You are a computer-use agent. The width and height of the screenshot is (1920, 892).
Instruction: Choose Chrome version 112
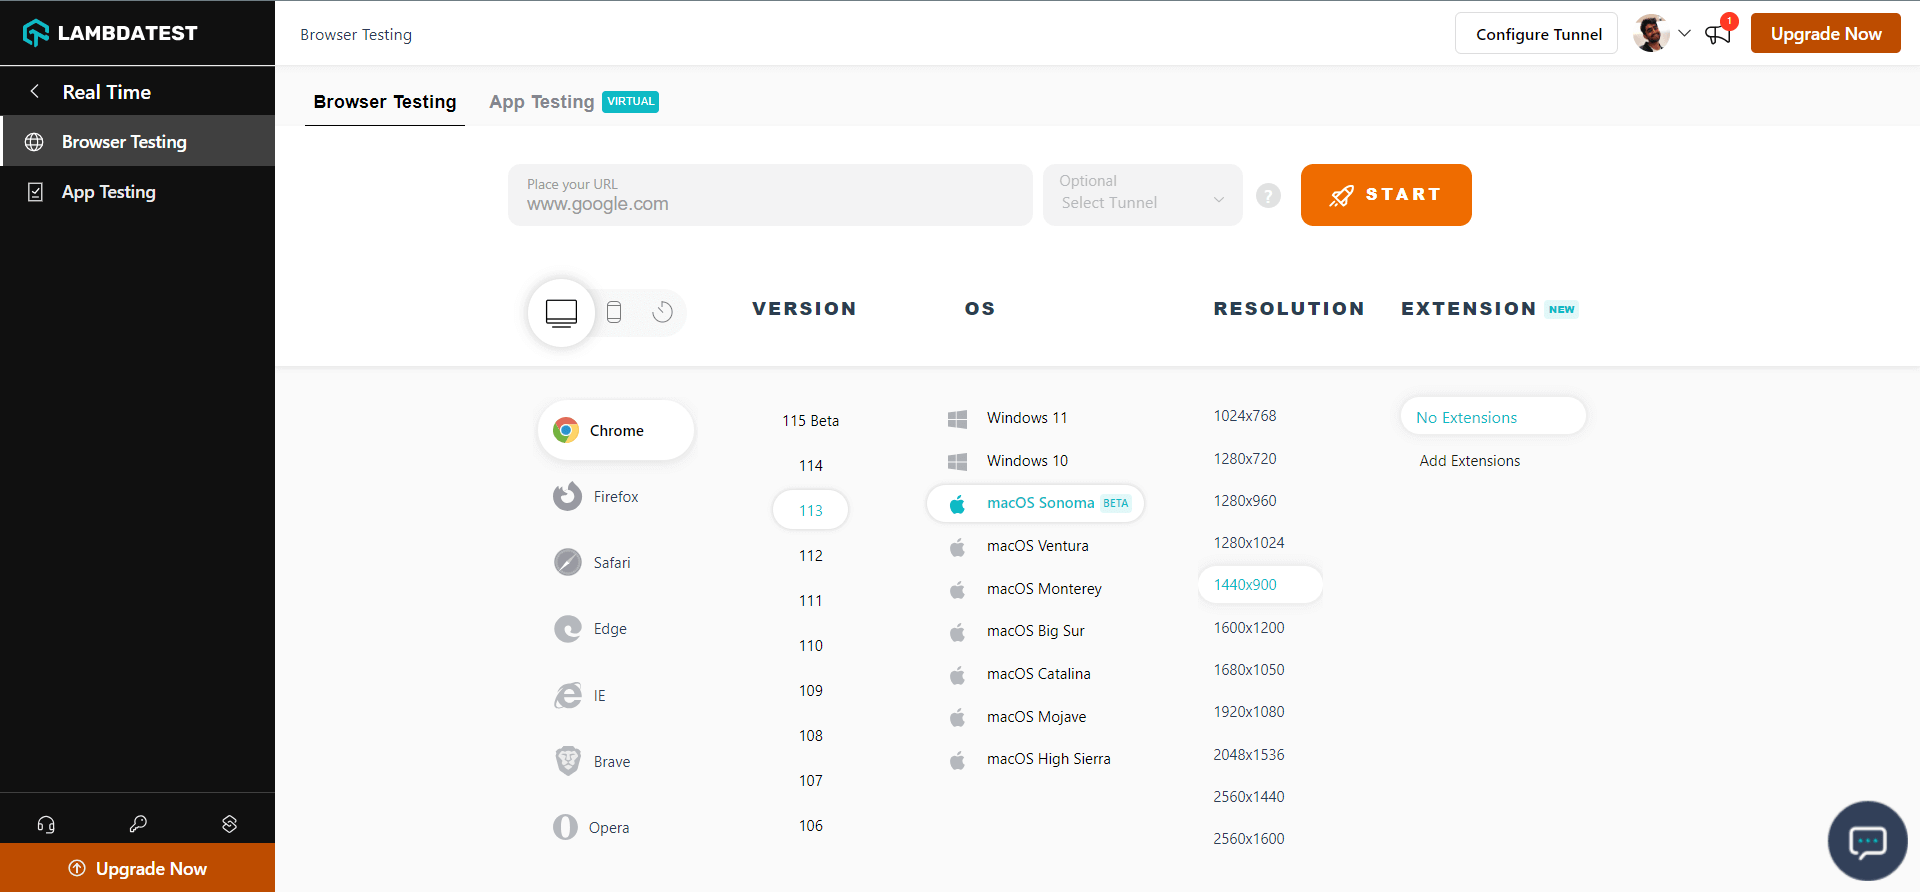pos(811,556)
